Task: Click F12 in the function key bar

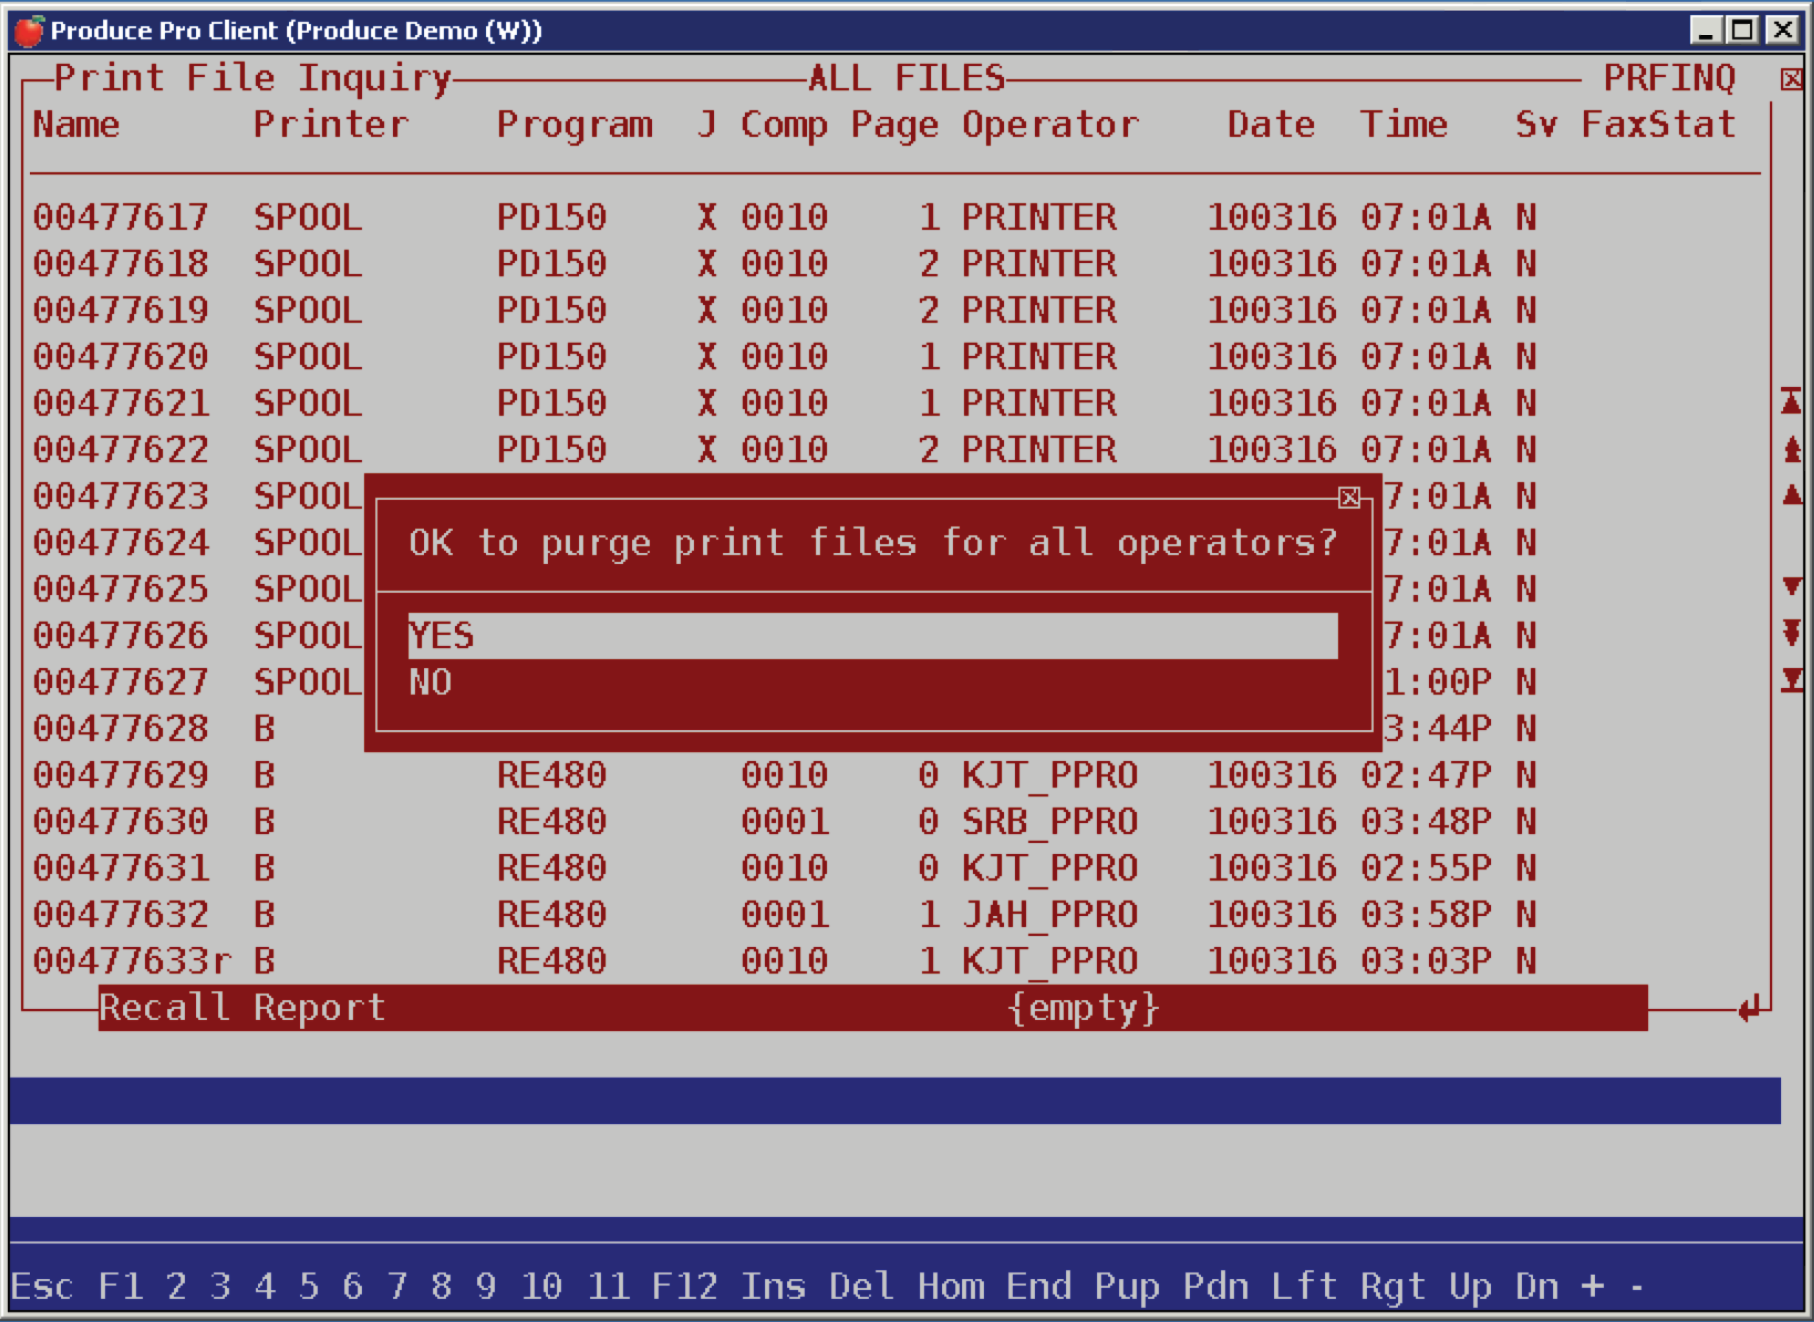Action: [685, 1286]
